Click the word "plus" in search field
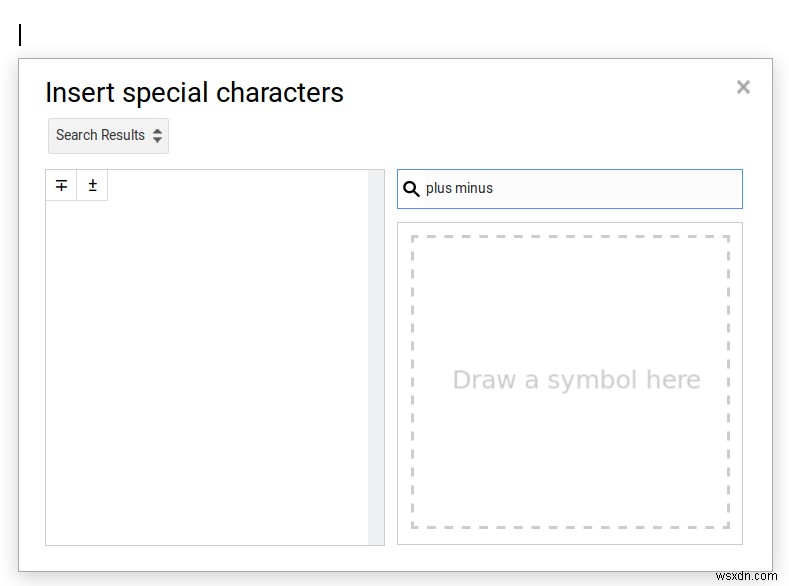Image resolution: width=789 pixels, height=586 pixels. (x=439, y=189)
